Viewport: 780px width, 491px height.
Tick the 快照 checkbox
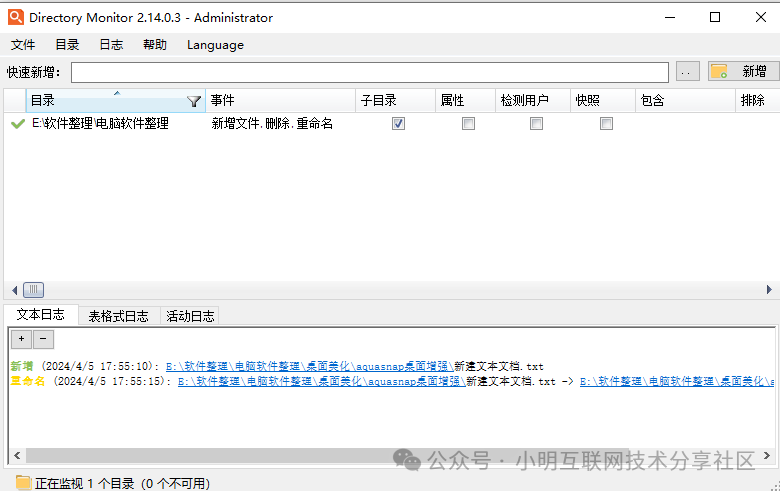click(x=606, y=124)
